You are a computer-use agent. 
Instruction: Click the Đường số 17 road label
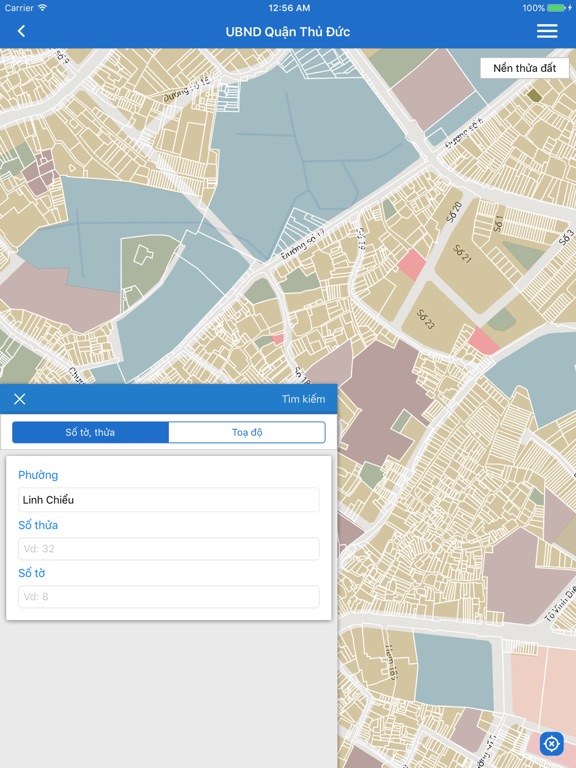[x=303, y=243]
